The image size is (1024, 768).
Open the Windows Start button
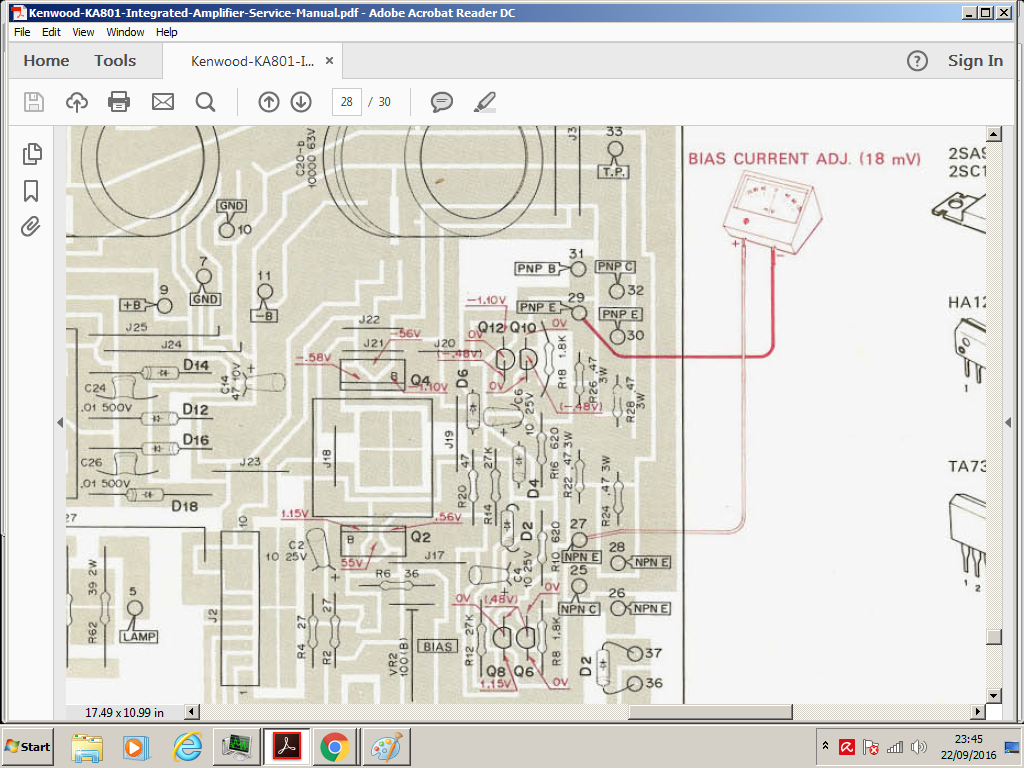coord(28,746)
